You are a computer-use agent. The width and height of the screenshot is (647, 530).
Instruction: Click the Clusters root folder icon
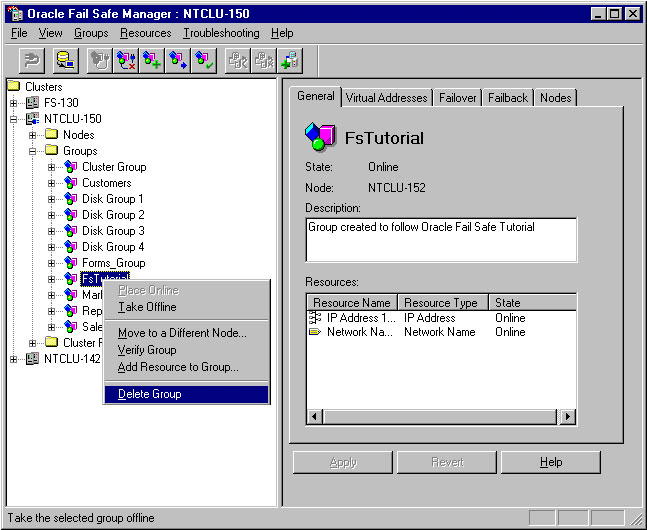(14, 86)
